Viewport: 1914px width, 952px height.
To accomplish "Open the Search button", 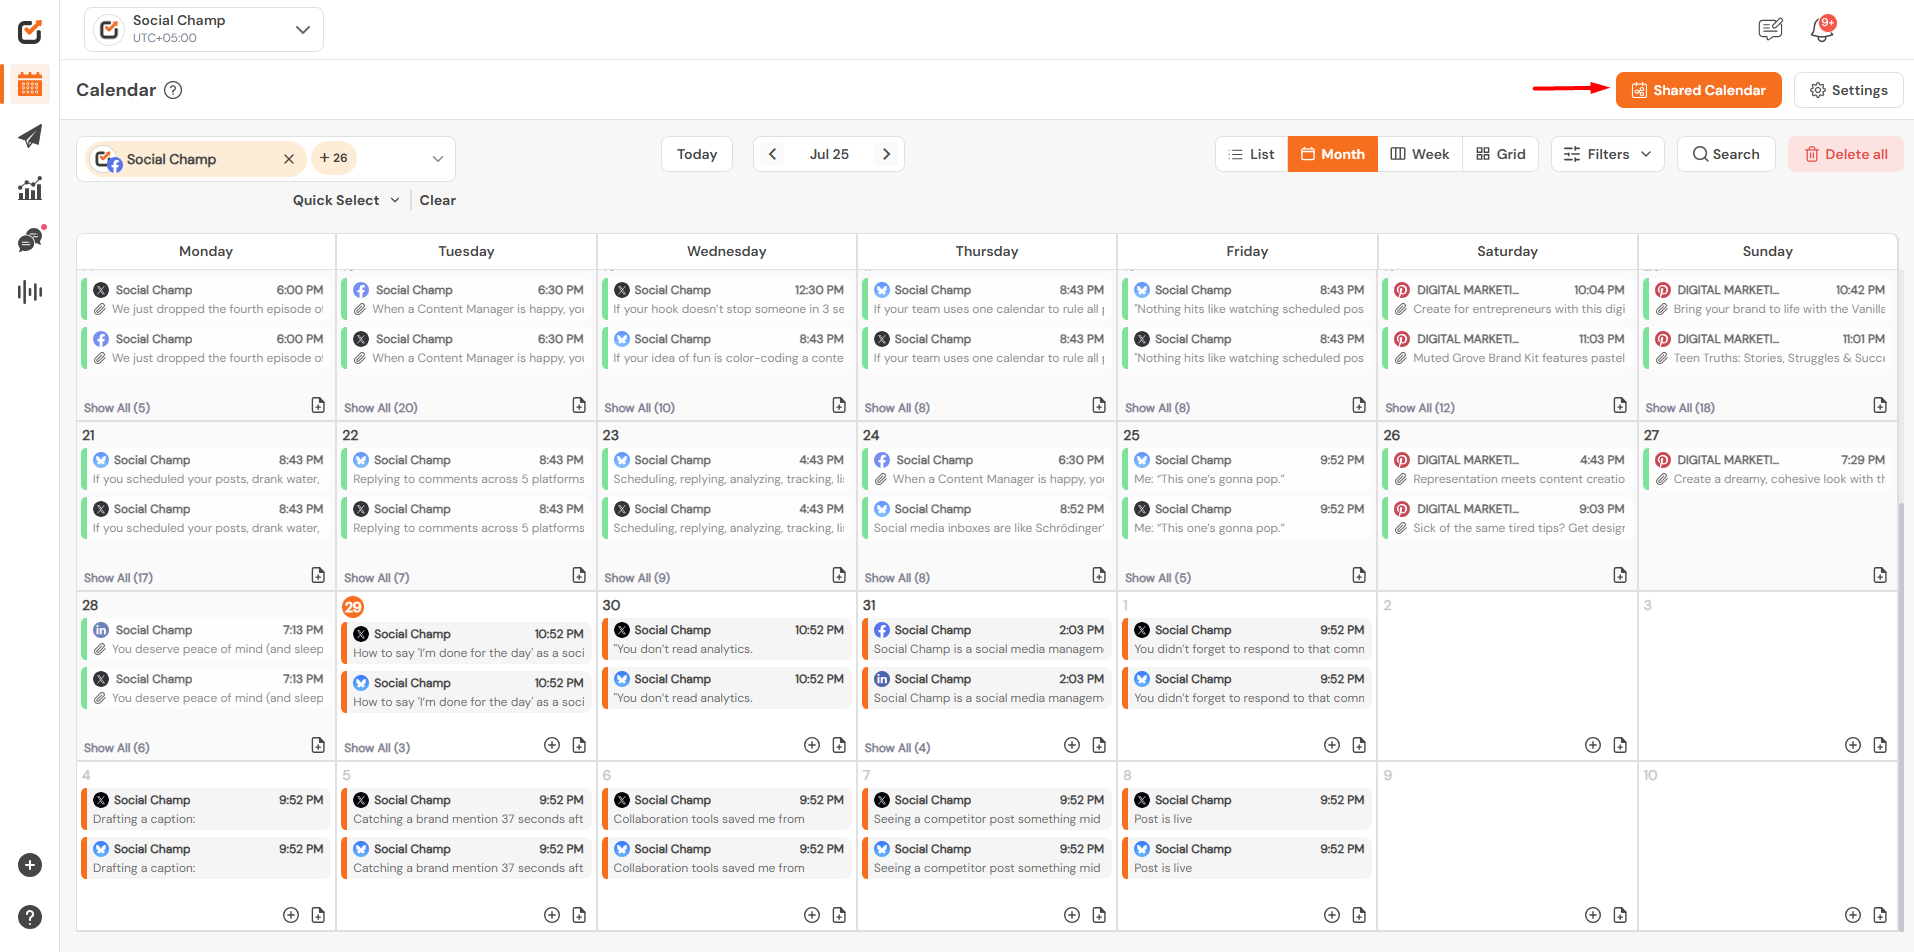I will coord(1726,154).
